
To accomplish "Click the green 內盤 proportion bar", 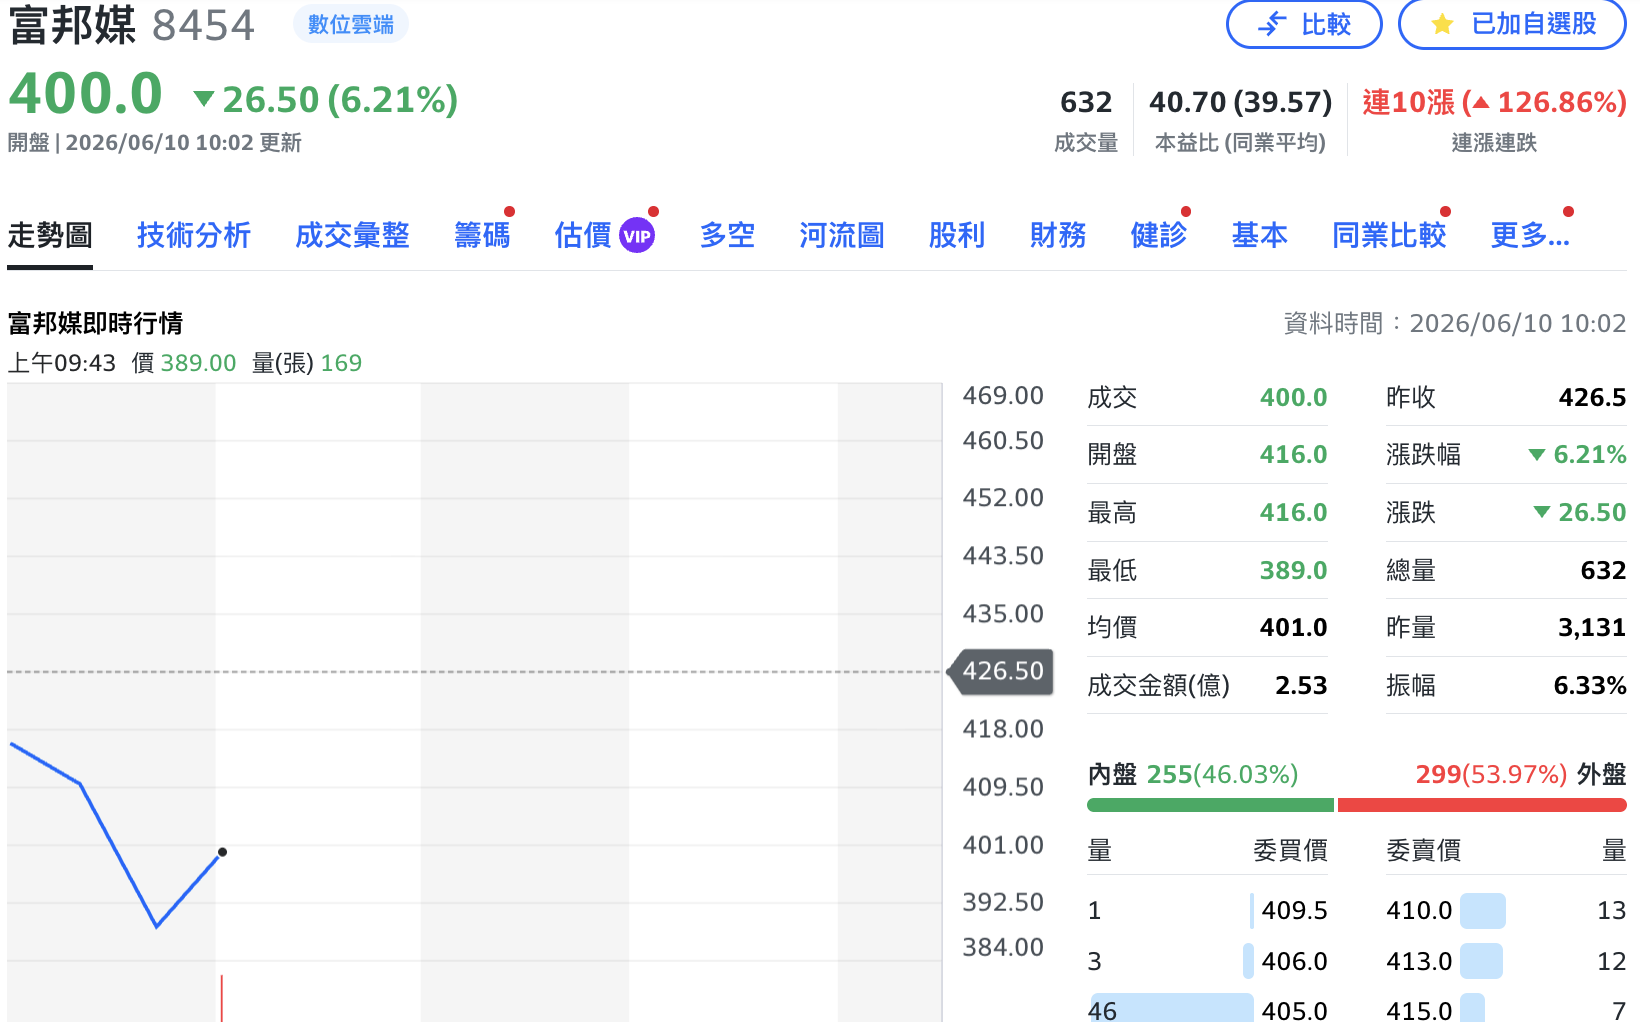I will pos(1210,805).
